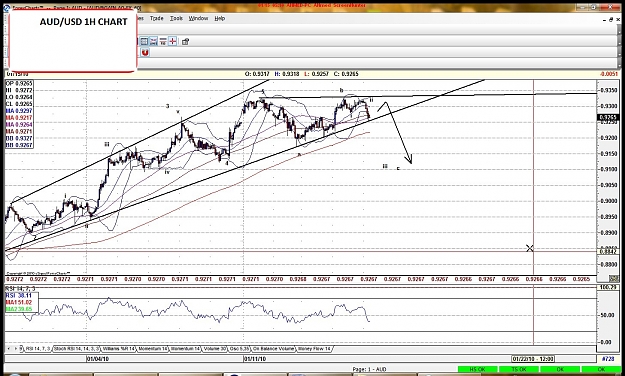Open the Window menu

tap(198, 18)
